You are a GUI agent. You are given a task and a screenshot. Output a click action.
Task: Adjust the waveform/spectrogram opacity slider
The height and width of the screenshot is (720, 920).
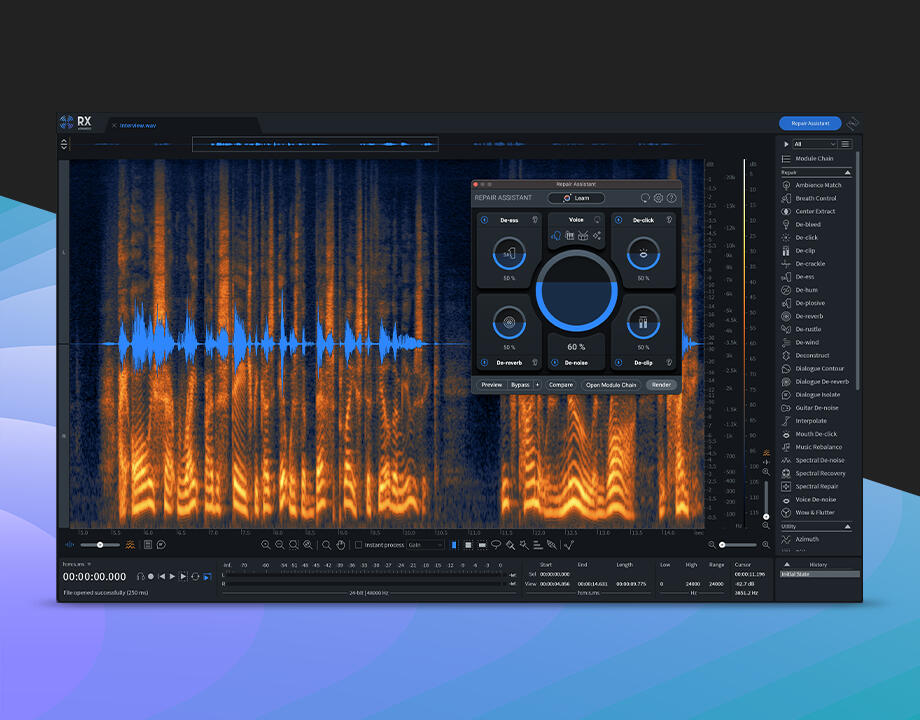click(x=100, y=545)
